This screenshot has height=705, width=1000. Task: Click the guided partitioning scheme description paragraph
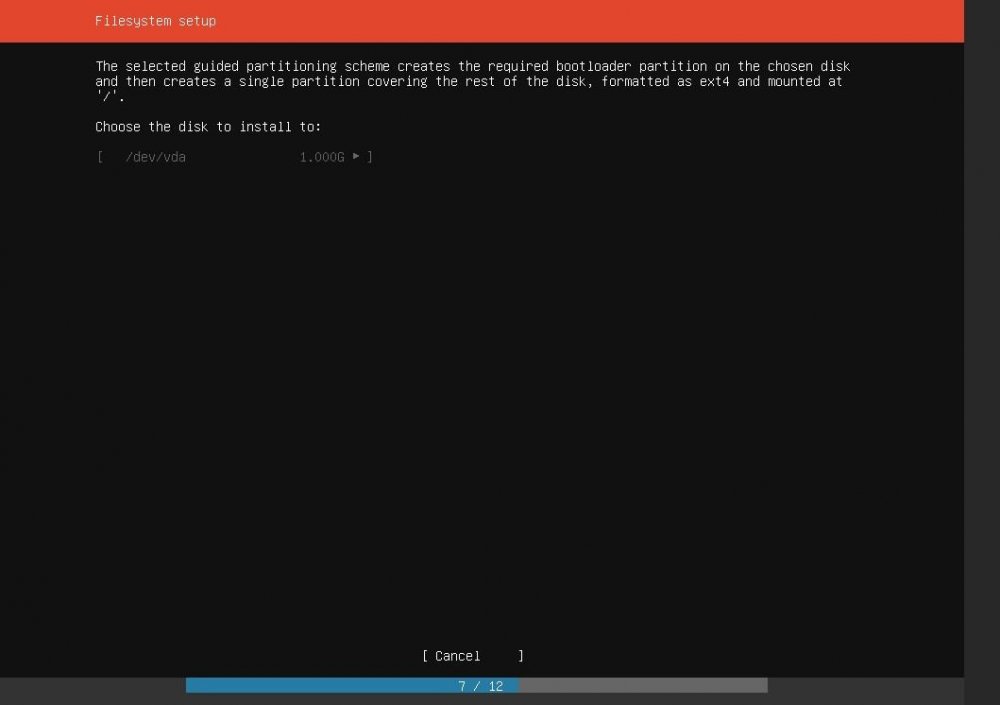click(473, 81)
